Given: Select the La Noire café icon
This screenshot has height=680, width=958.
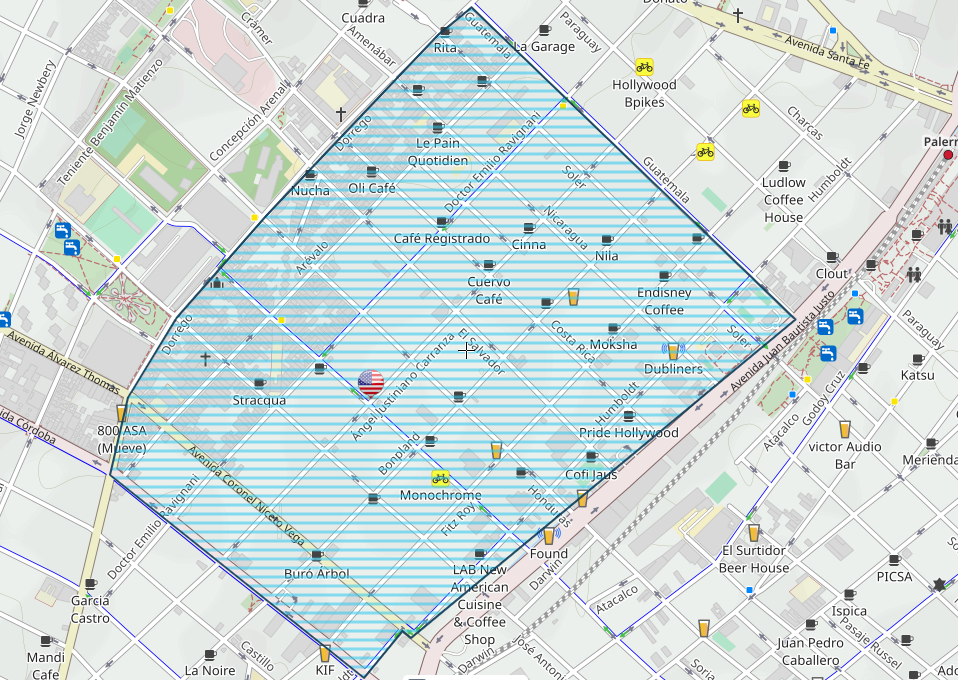Looking at the screenshot, I should (210, 656).
